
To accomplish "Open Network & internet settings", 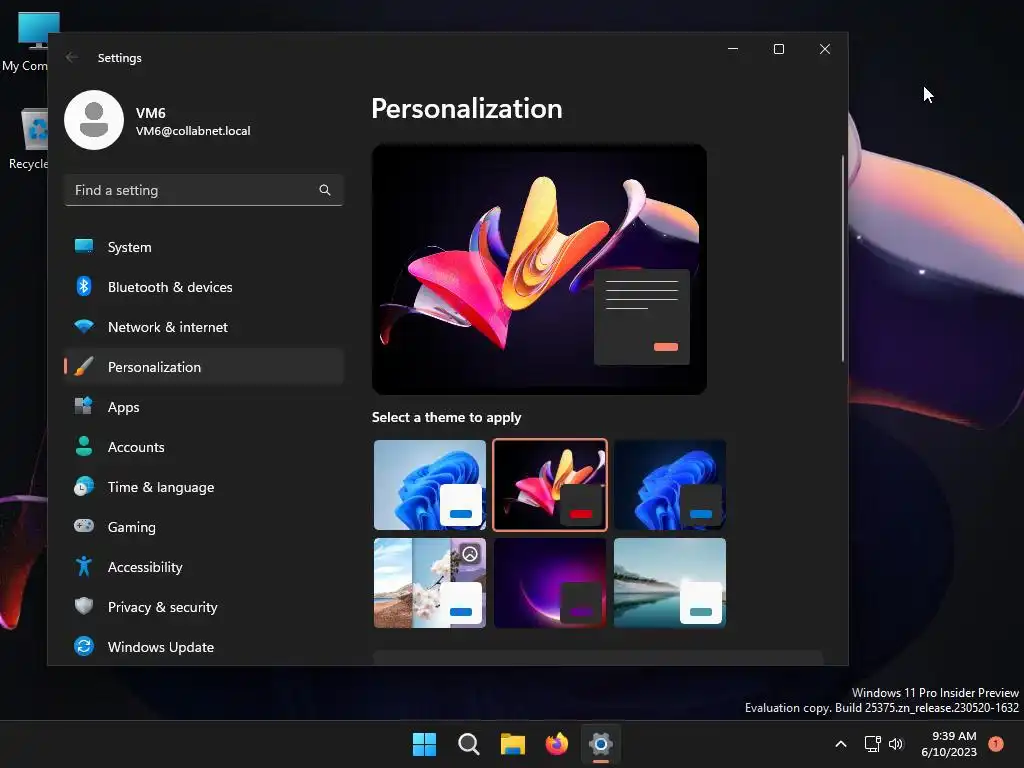I will [204, 327].
